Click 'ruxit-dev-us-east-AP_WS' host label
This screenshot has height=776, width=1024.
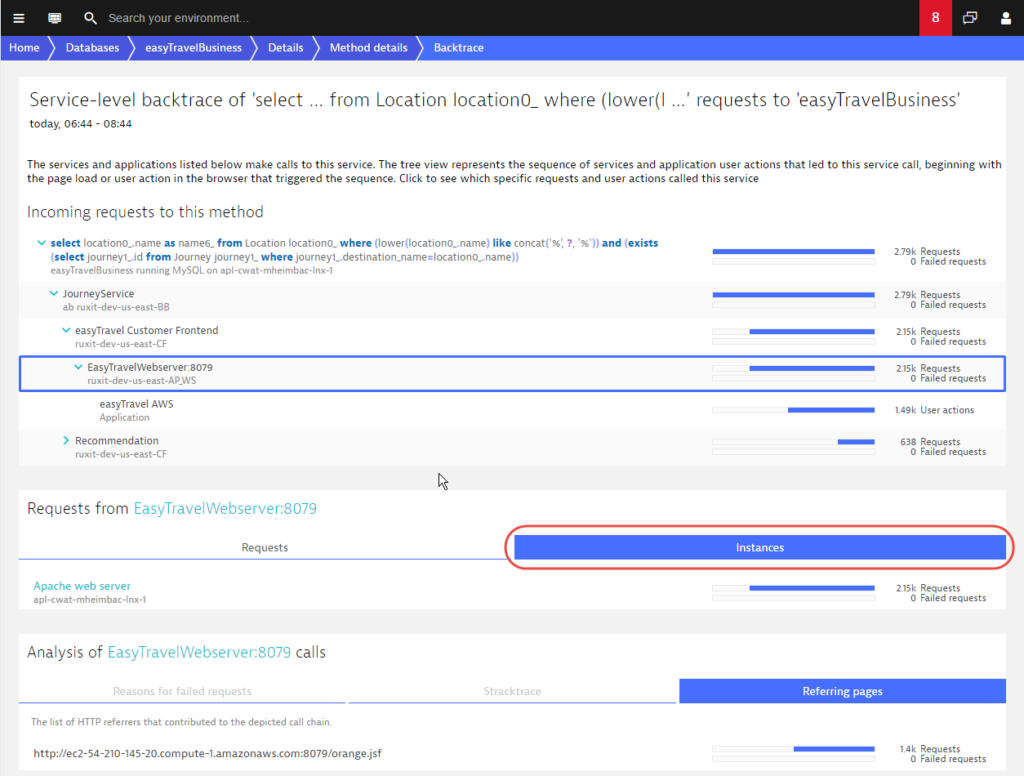point(142,380)
